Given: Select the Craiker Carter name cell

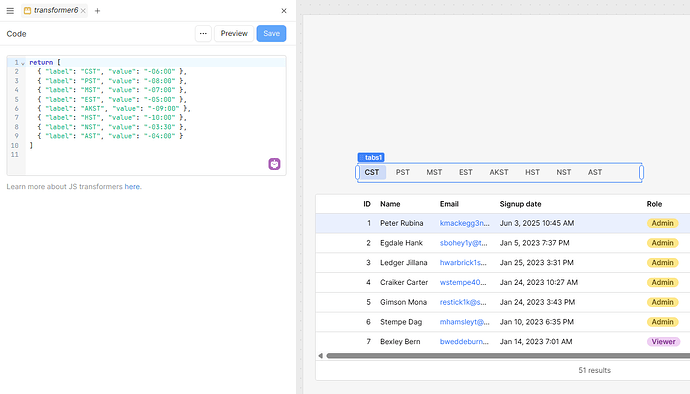Looking at the screenshot, I should [404, 283].
